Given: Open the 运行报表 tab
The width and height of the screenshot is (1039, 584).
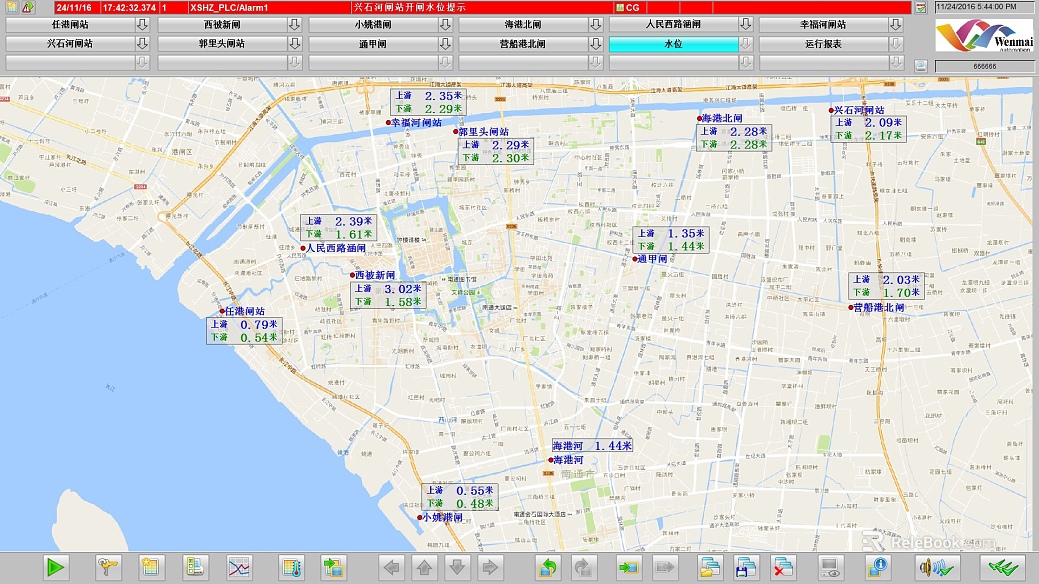Looking at the screenshot, I should pos(824,44).
